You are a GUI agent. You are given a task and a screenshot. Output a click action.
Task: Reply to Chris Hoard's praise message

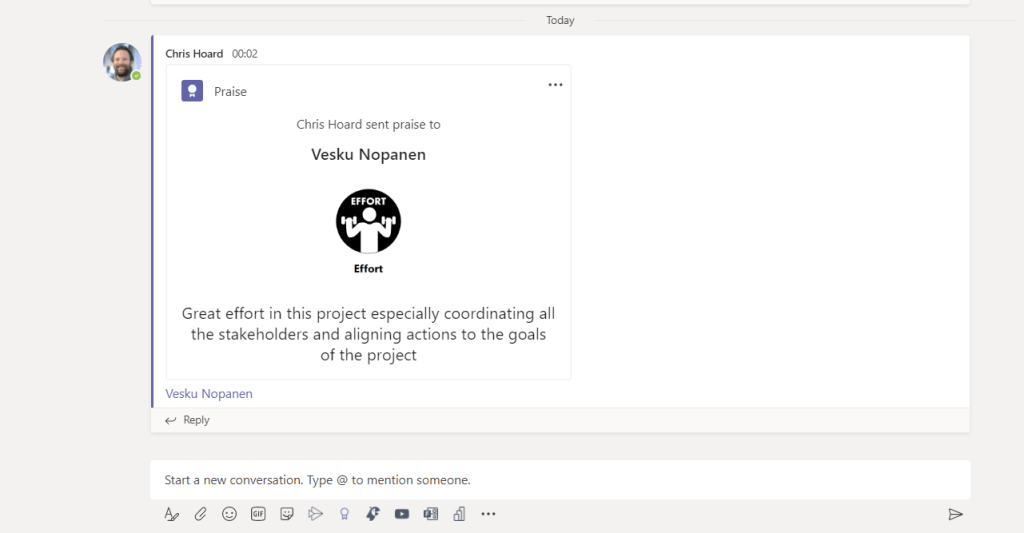point(188,420)
